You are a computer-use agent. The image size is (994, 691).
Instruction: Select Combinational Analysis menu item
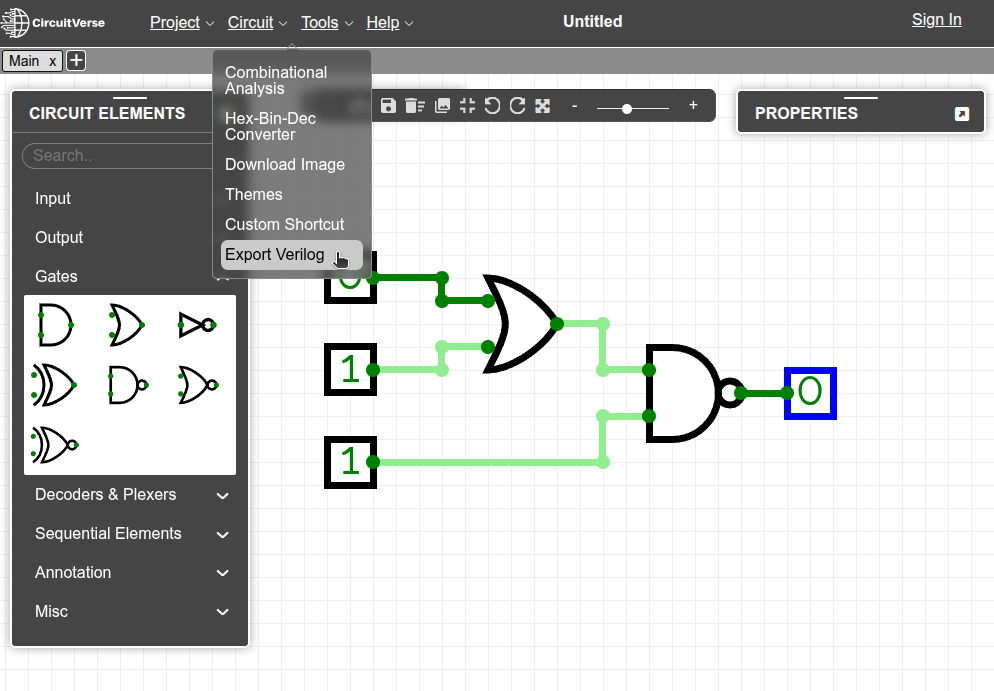click(x=276, y=80)
